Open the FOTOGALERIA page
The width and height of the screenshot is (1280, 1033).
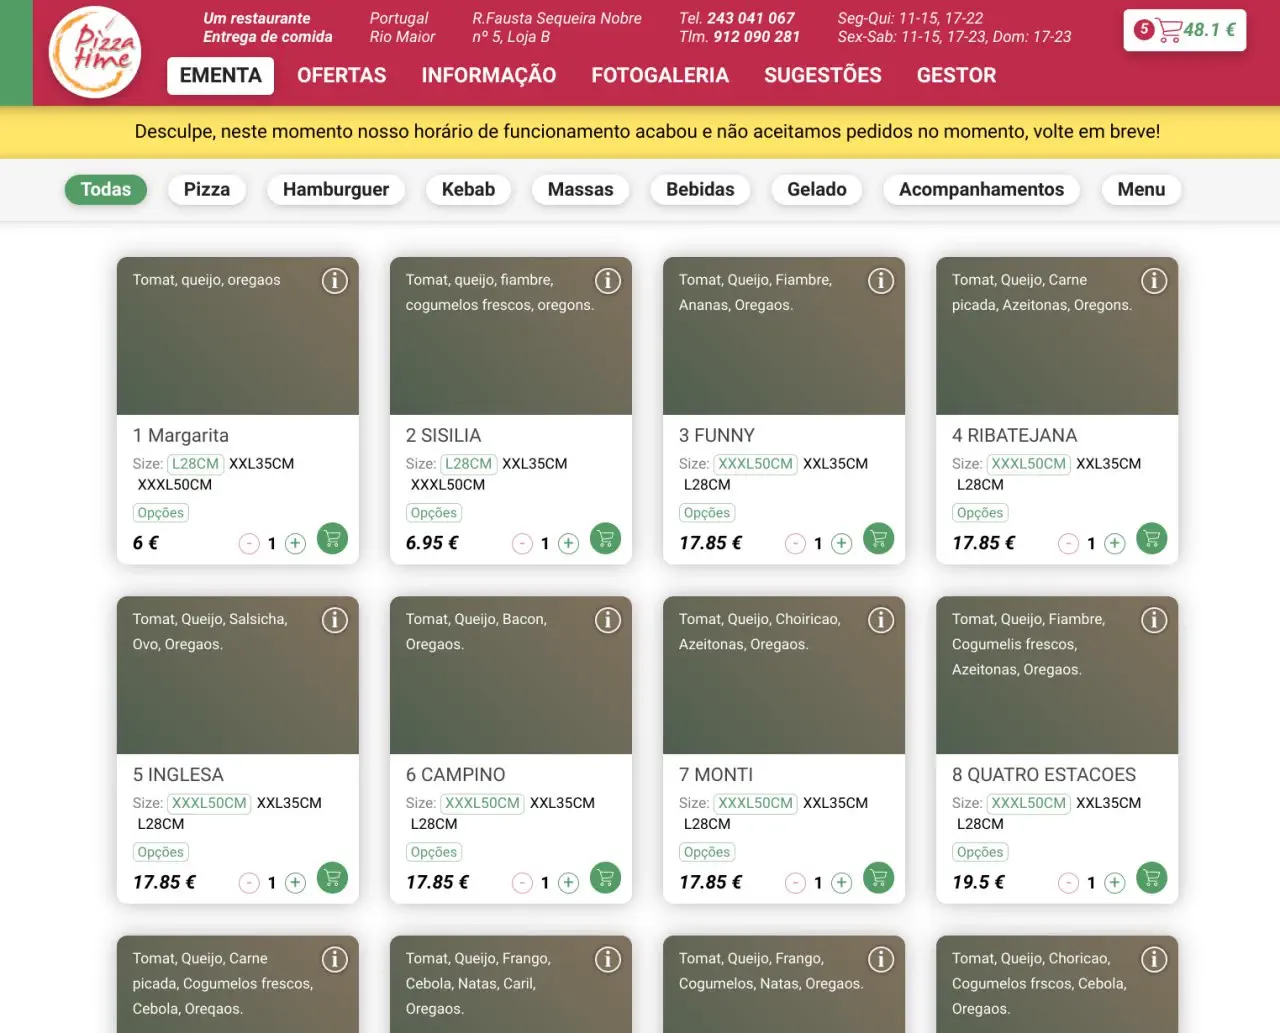[x=659, y=76]
